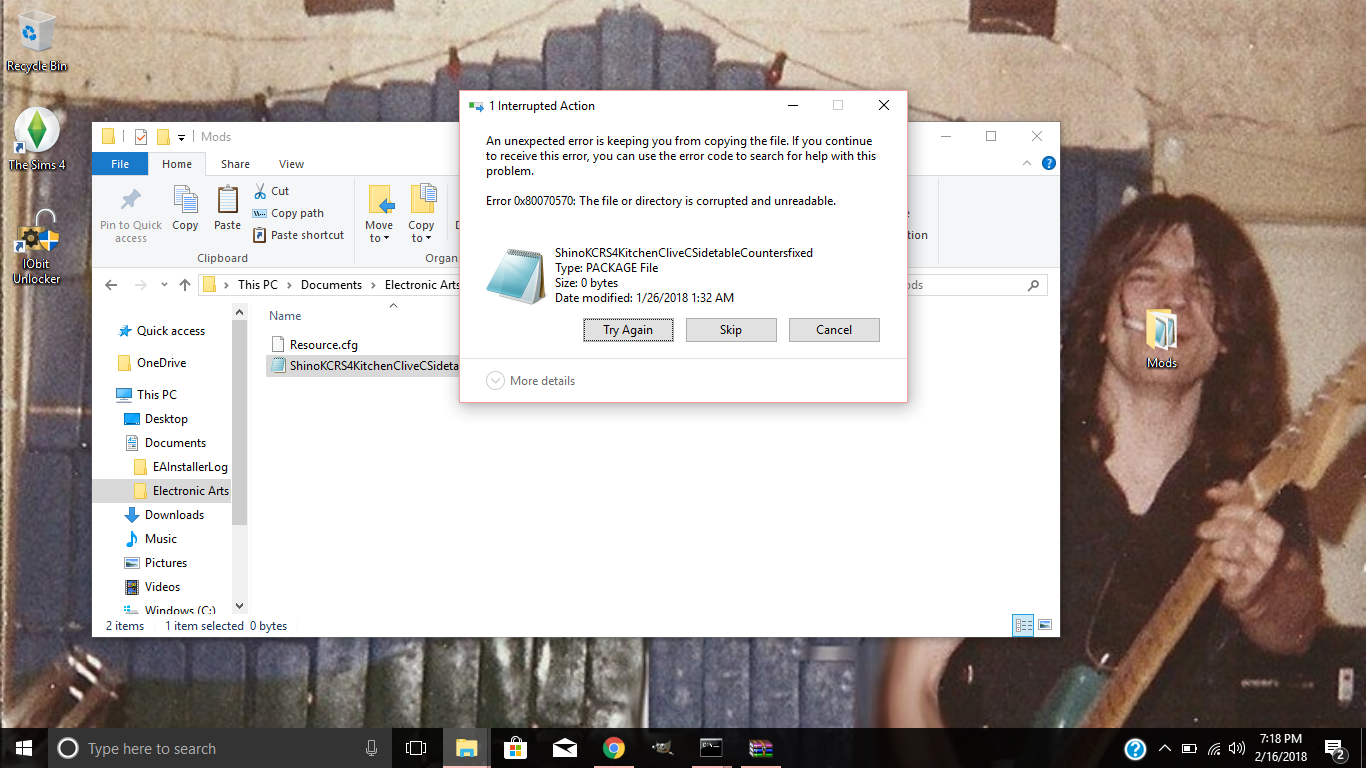Image resolution: width=1366 pixels, height=768 pixels.
Task: Open Explorer help question mark icon
Action: coord(1048,163)
